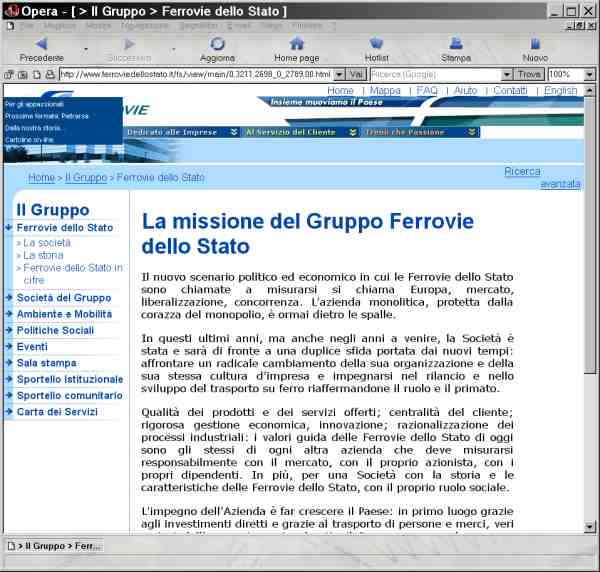
Task: Open the Società del Gruppo section
Action: pos(64,298)
